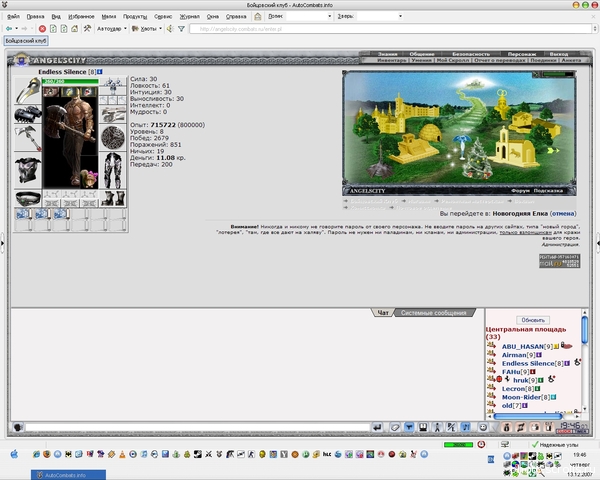Viewport: 600px width, 480px height.
Task: Click the boots equipment slot
Action: point(113,199)
